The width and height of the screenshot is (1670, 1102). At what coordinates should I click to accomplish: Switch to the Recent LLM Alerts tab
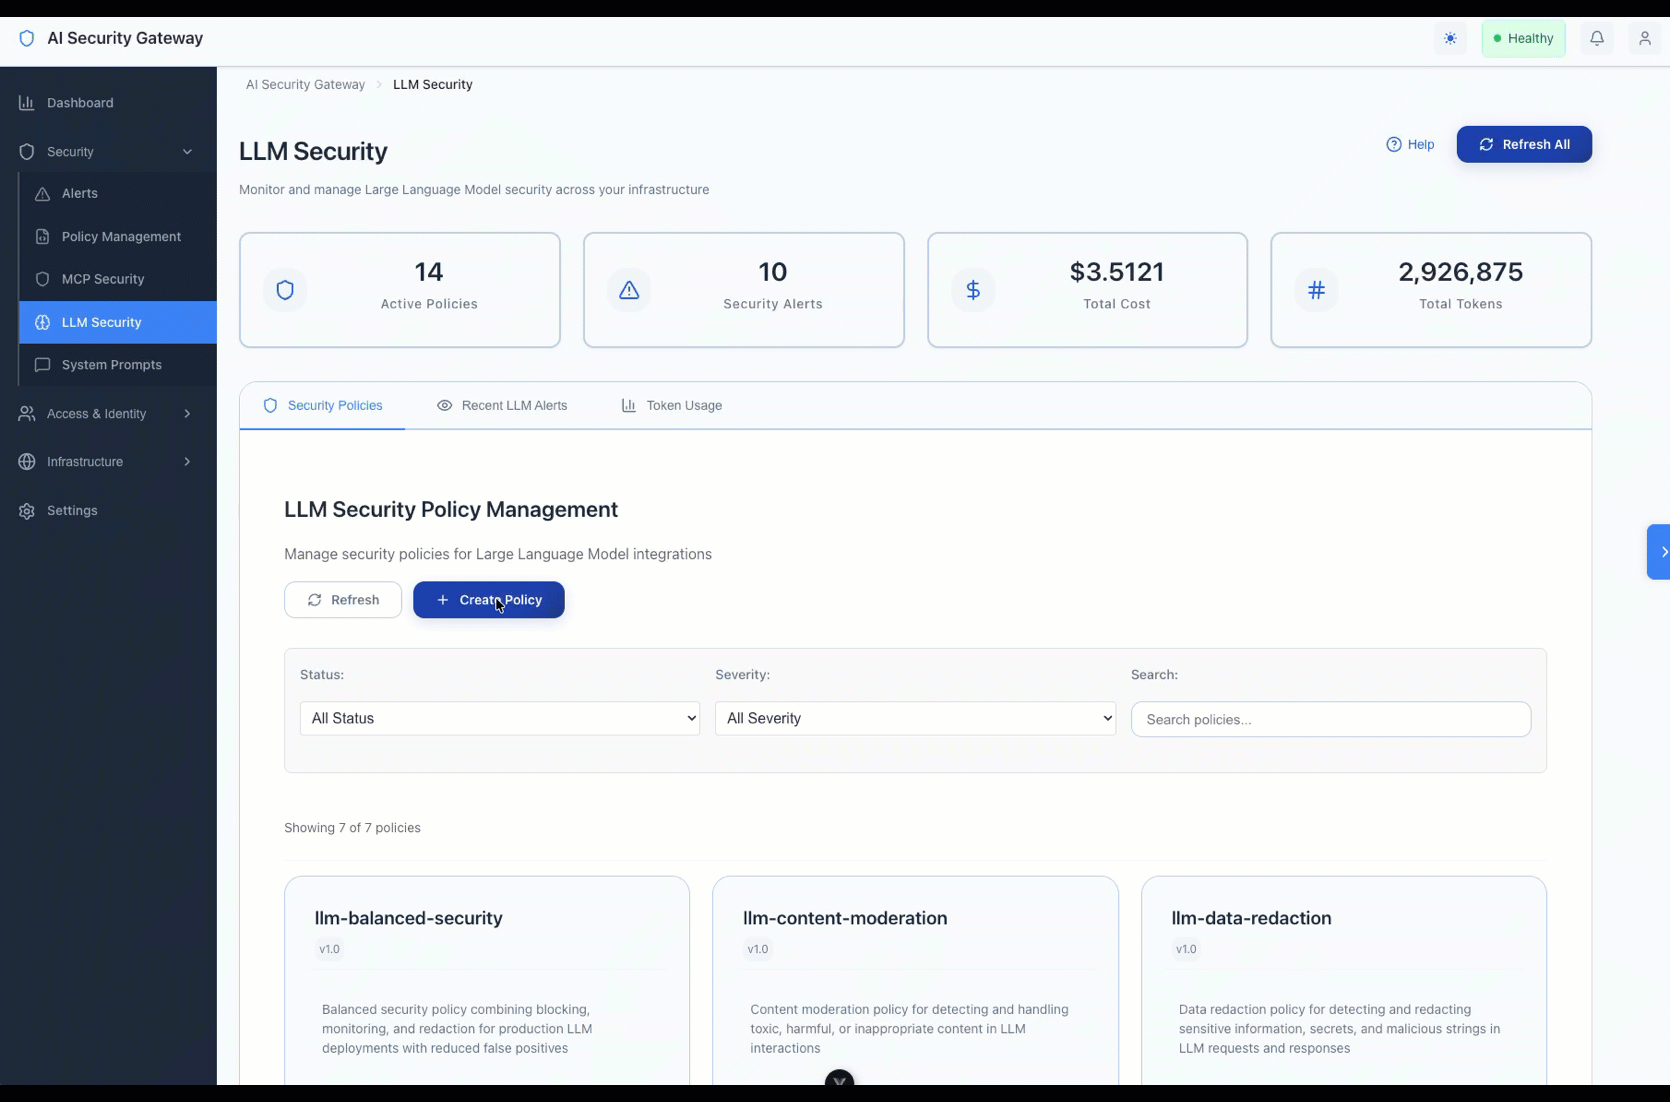point(514,405)
